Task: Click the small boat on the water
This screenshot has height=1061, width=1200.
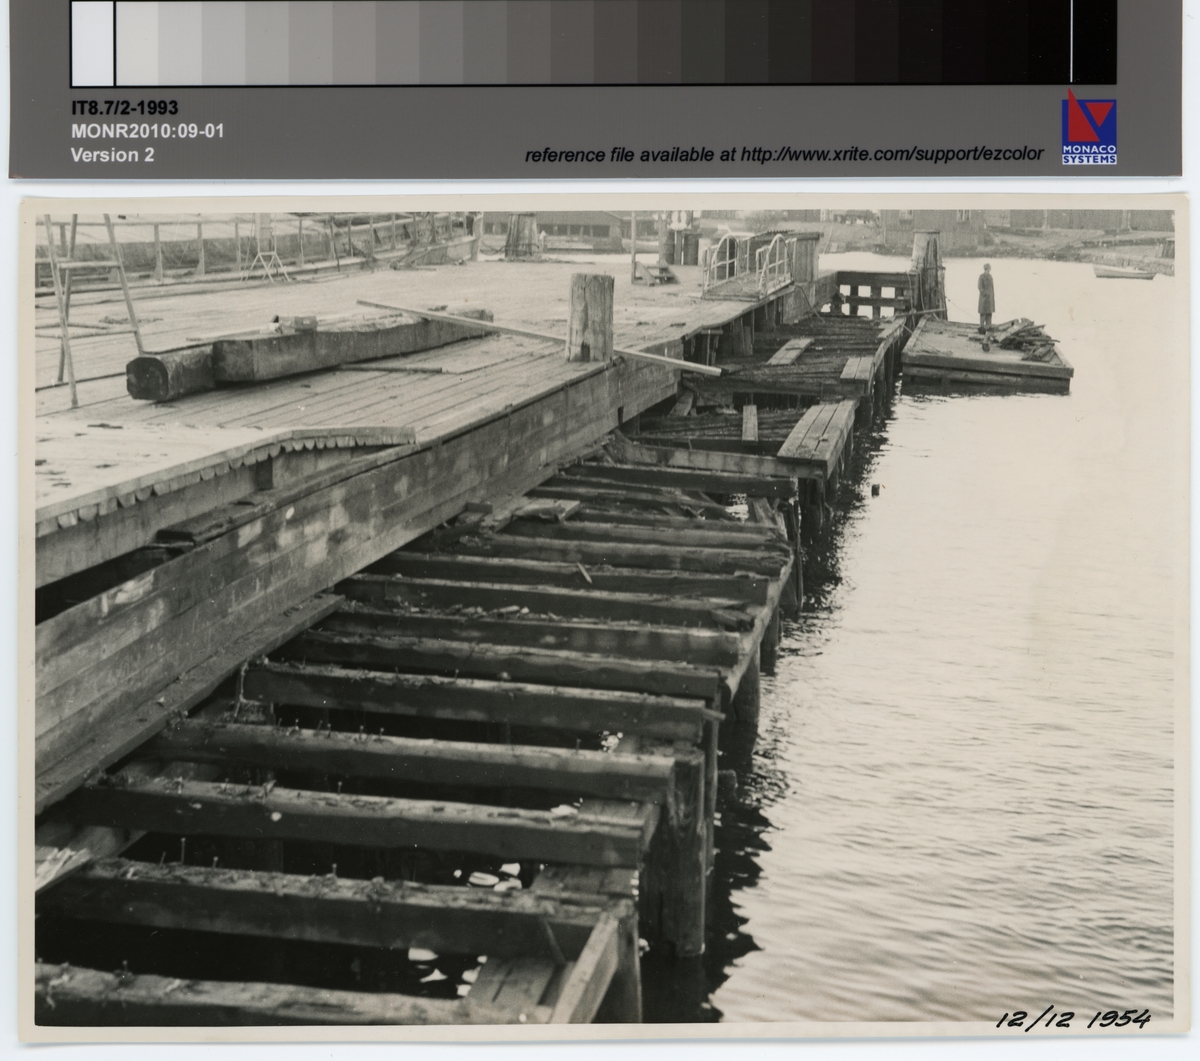Action: pyautogui.click(x=1123, y=271)
